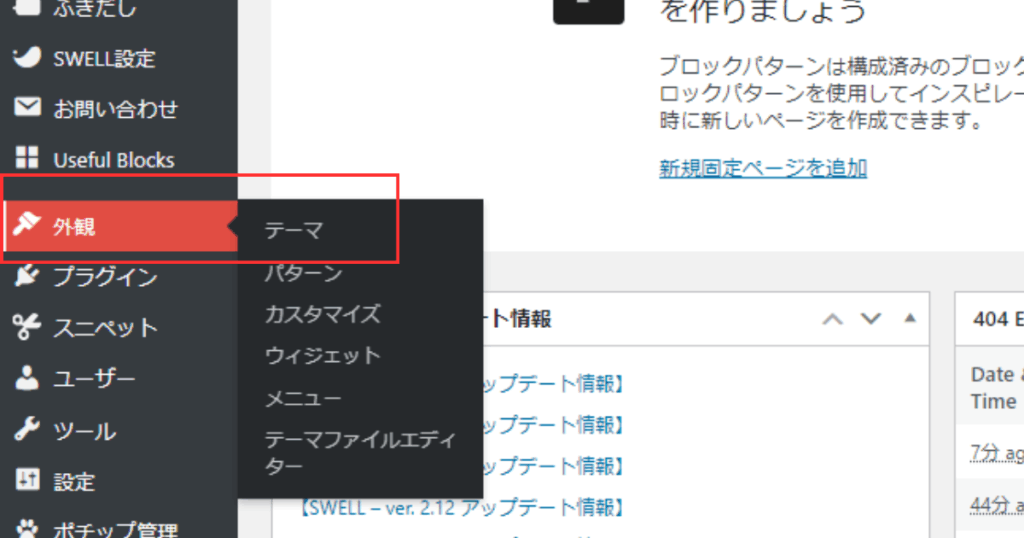The height and width of the screenshot is (538, 1024).
Task: Click the スニペット scissors icon
Action: click(27, 326)
